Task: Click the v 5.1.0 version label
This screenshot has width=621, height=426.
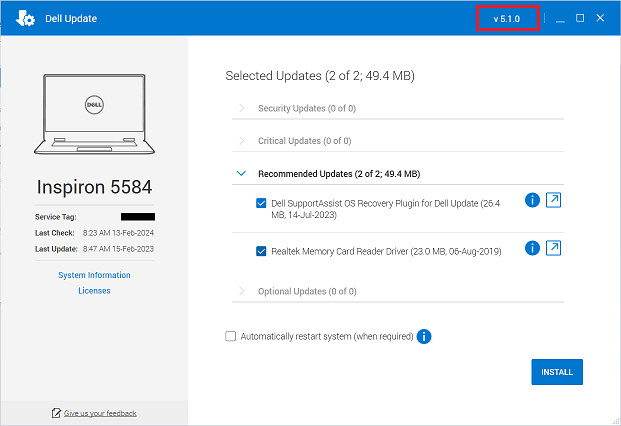Action: point(508,19)
